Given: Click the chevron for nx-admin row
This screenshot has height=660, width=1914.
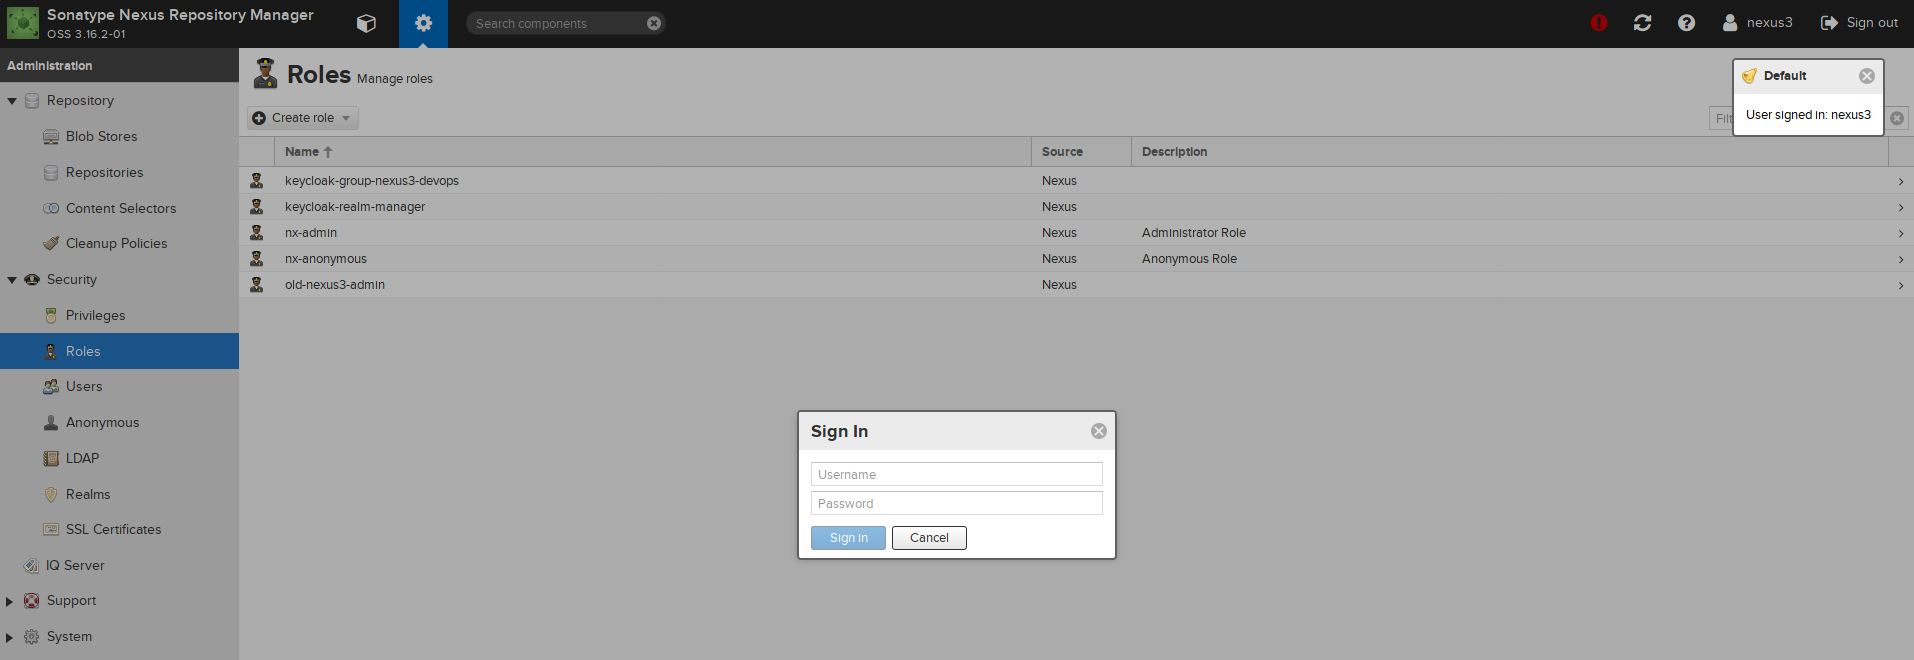Looking at the screenshot, I should click(x=1900, y=234).
